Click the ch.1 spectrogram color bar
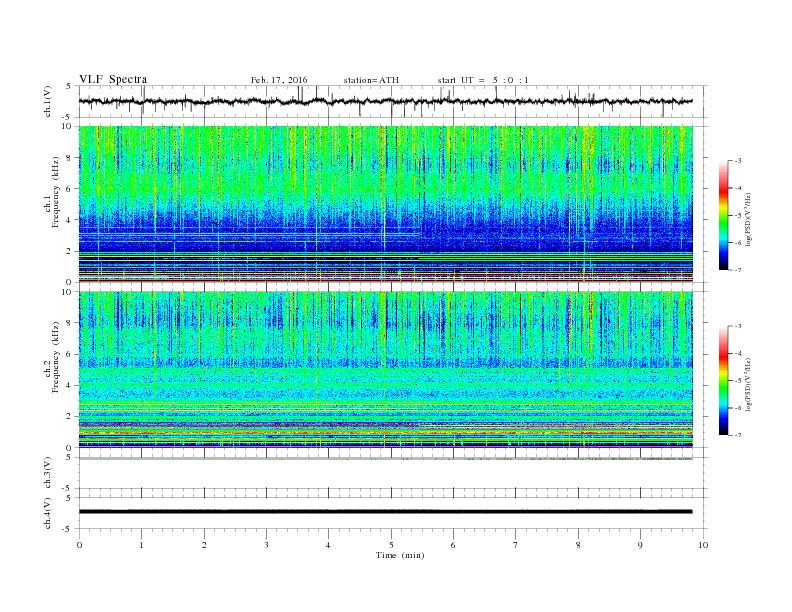 click(724, 215)
